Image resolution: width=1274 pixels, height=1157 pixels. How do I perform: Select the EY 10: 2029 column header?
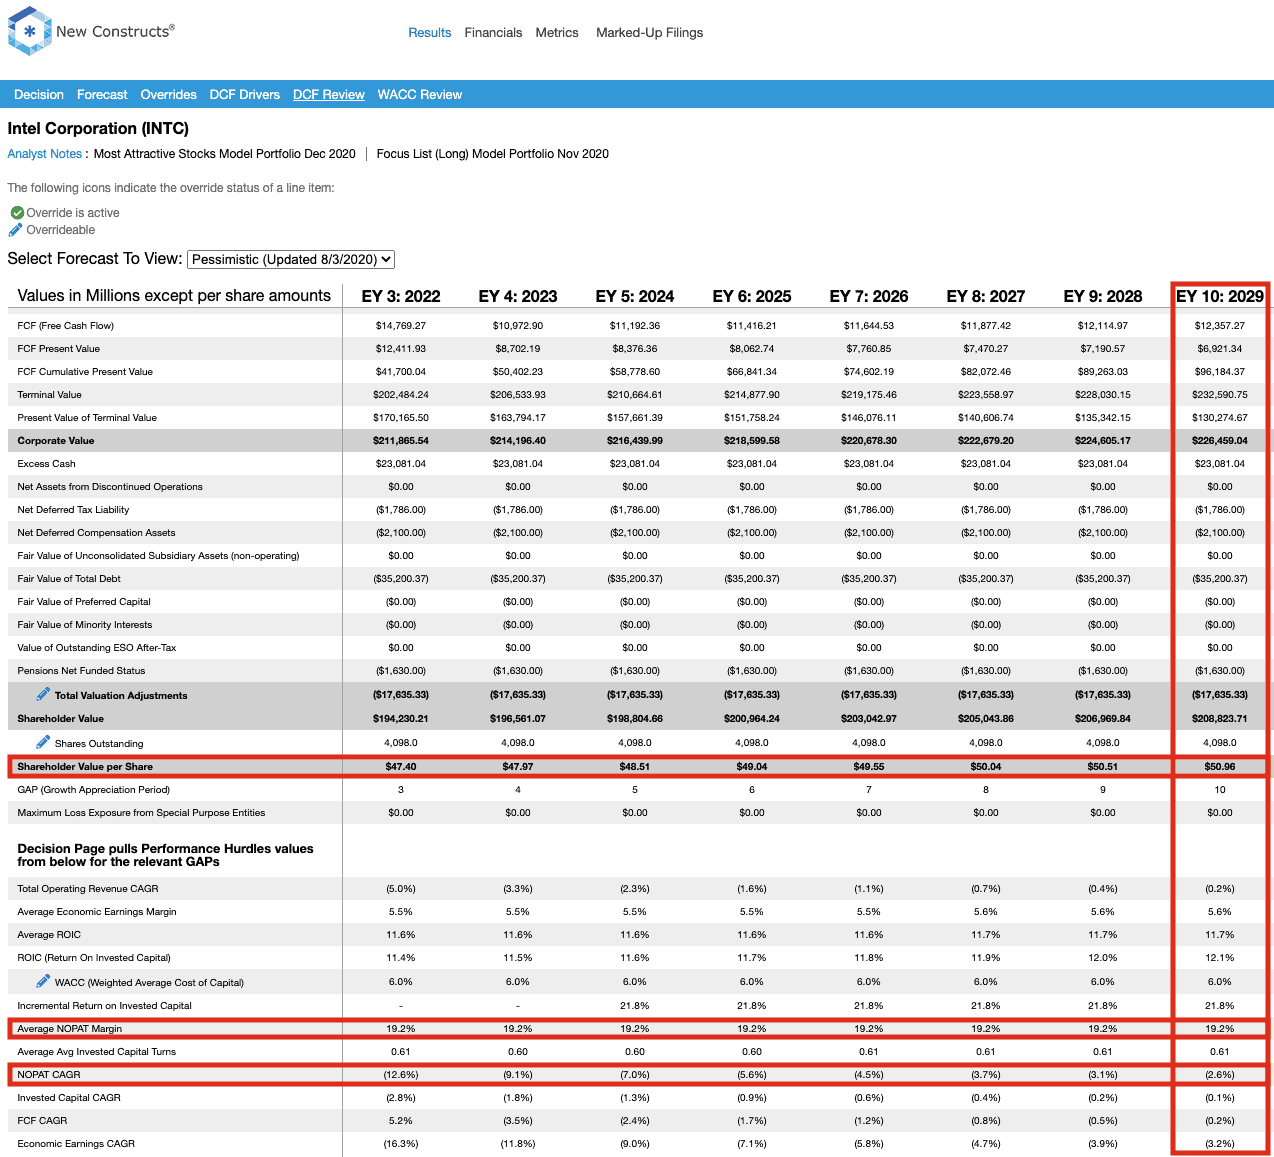tap(1220, 296)
